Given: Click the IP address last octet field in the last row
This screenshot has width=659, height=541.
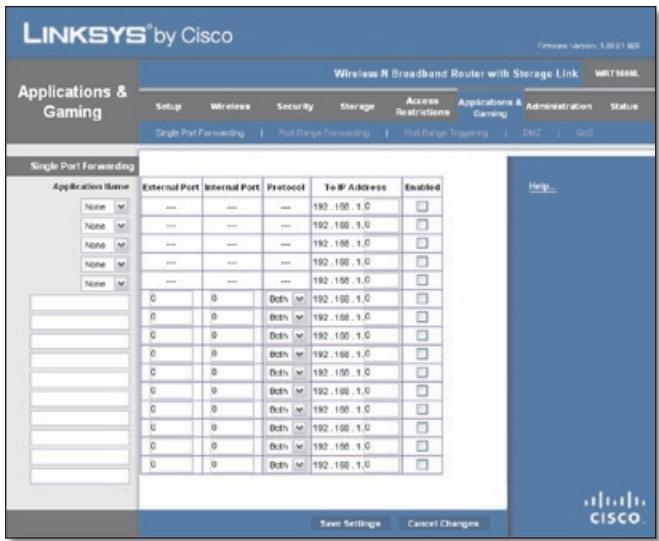Looking at the screenshot, I should point(381,464).
